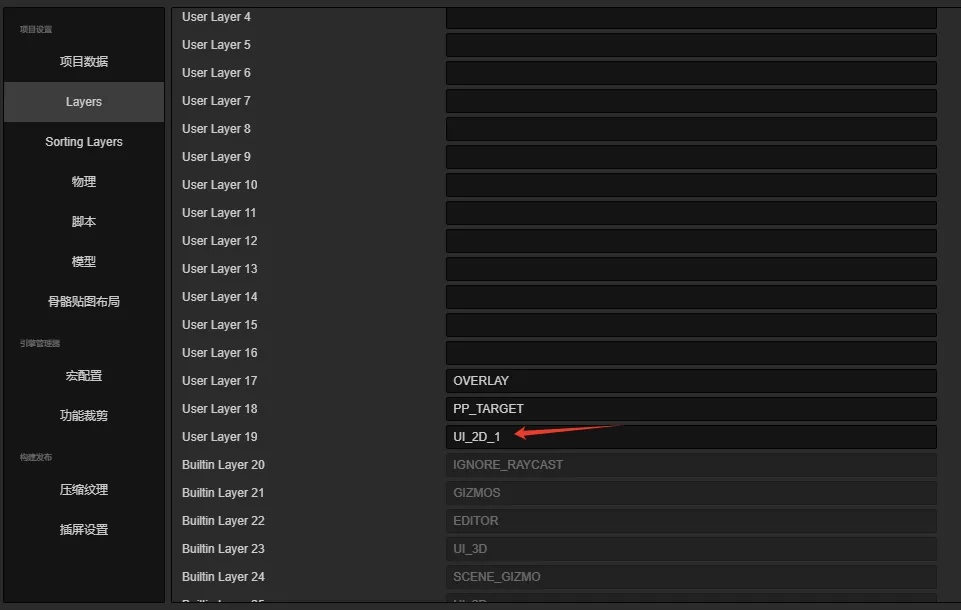Image resolution: width=961 pixels, height=610 pixels.
Task: Focus the User Layer 15 name field
Action: (691, 325)
